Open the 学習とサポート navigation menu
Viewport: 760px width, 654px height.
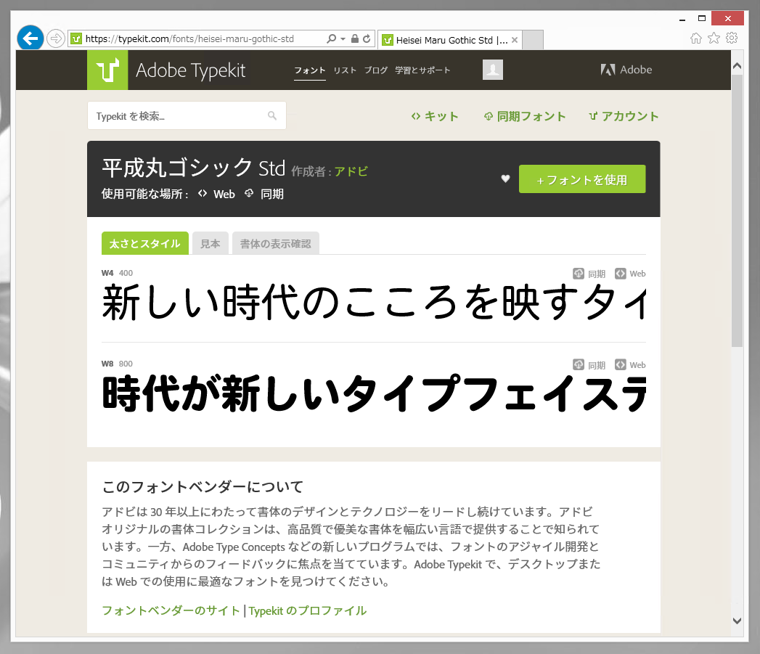click(423, 70)
